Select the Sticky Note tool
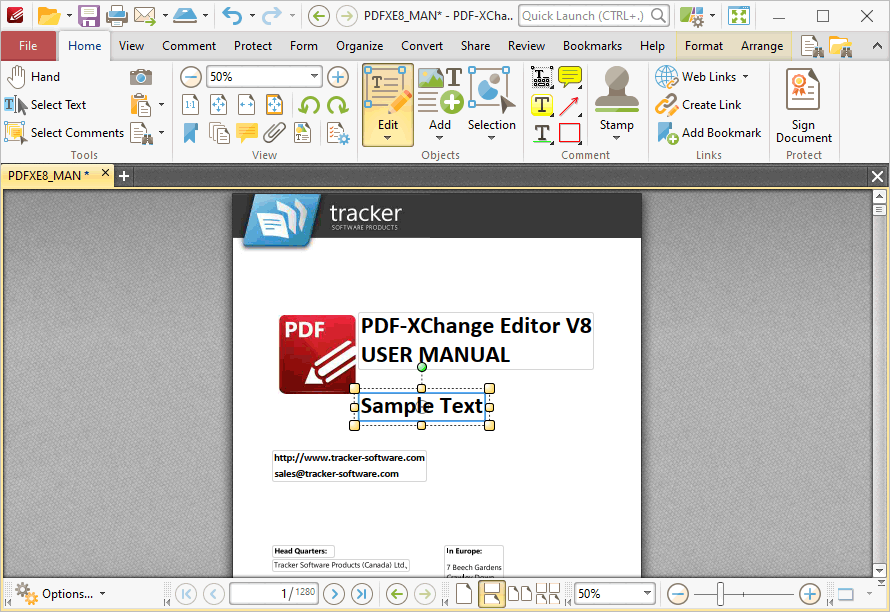The image size is (890, 612). (570, 77)
